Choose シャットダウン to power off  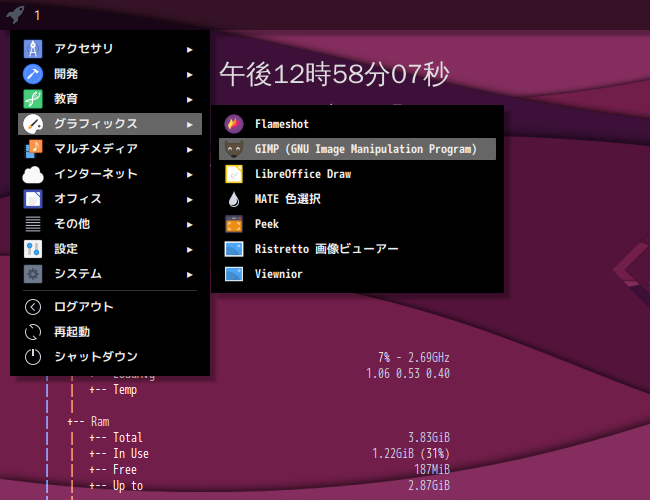(110, 357)
